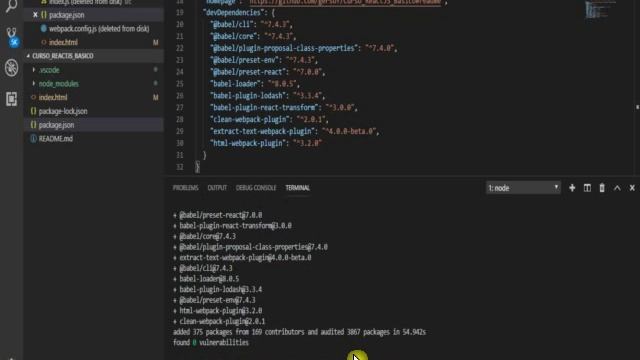640x360 pixels.
Task: Click "html-webpack-plugin" key on line 30
Action: point(248,143)
